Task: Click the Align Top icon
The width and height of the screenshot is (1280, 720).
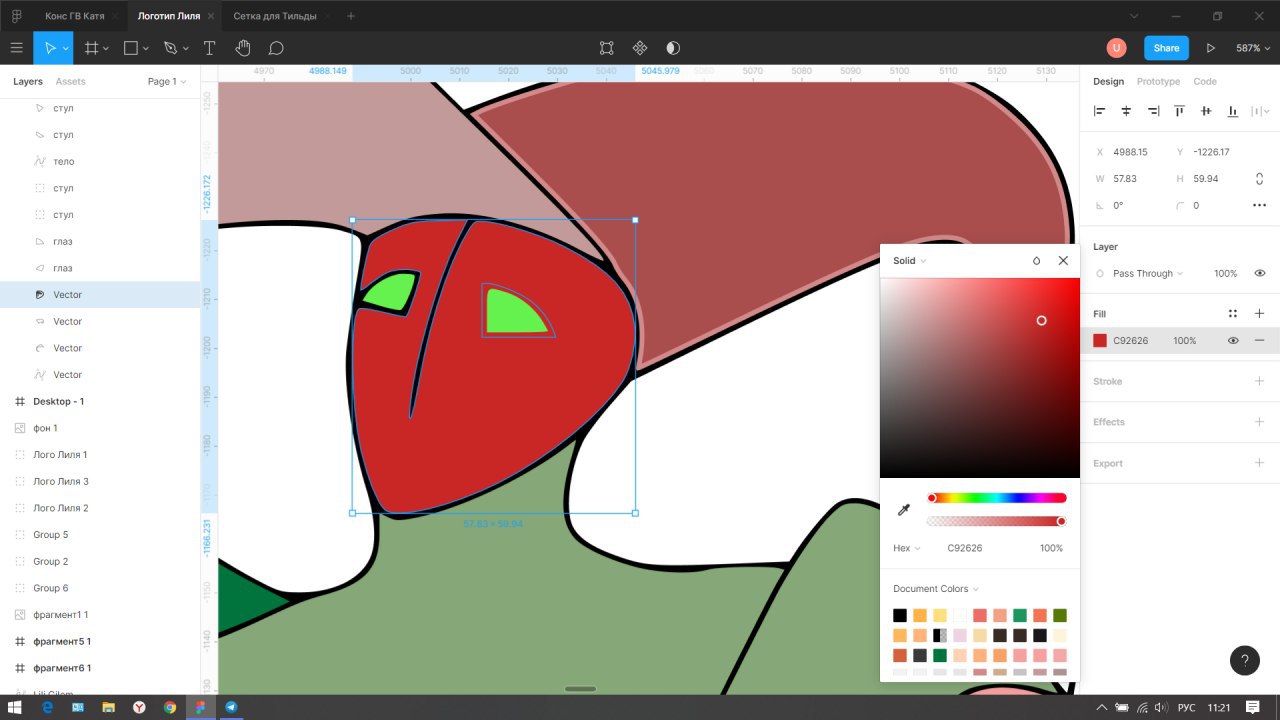Action: 1180,111
